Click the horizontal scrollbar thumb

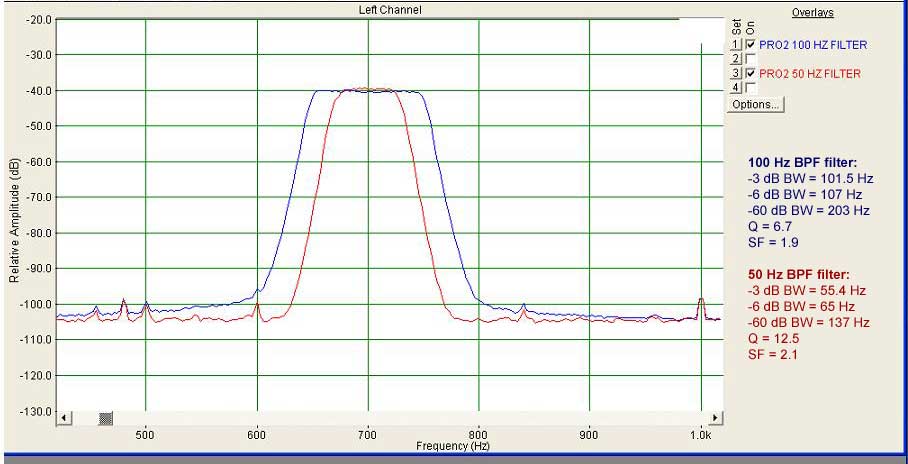coord(105,418)
